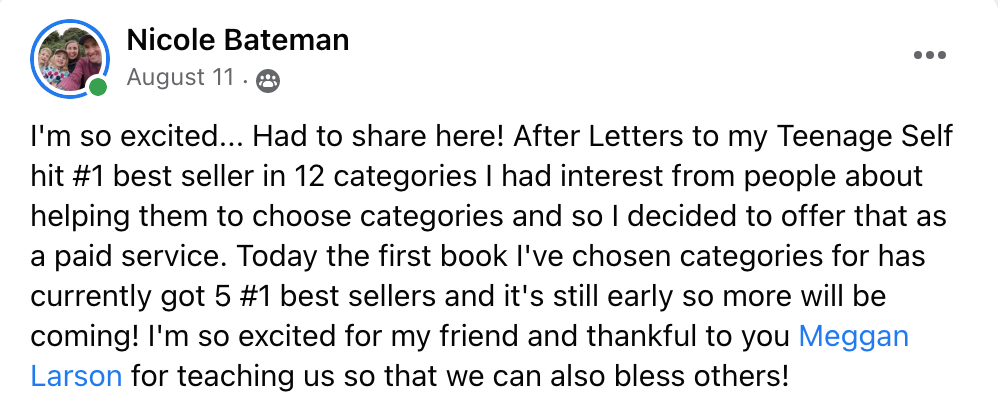Screen dimensions: 998x406
Task: Click the group audience icon beside the date
Action: 268,81
